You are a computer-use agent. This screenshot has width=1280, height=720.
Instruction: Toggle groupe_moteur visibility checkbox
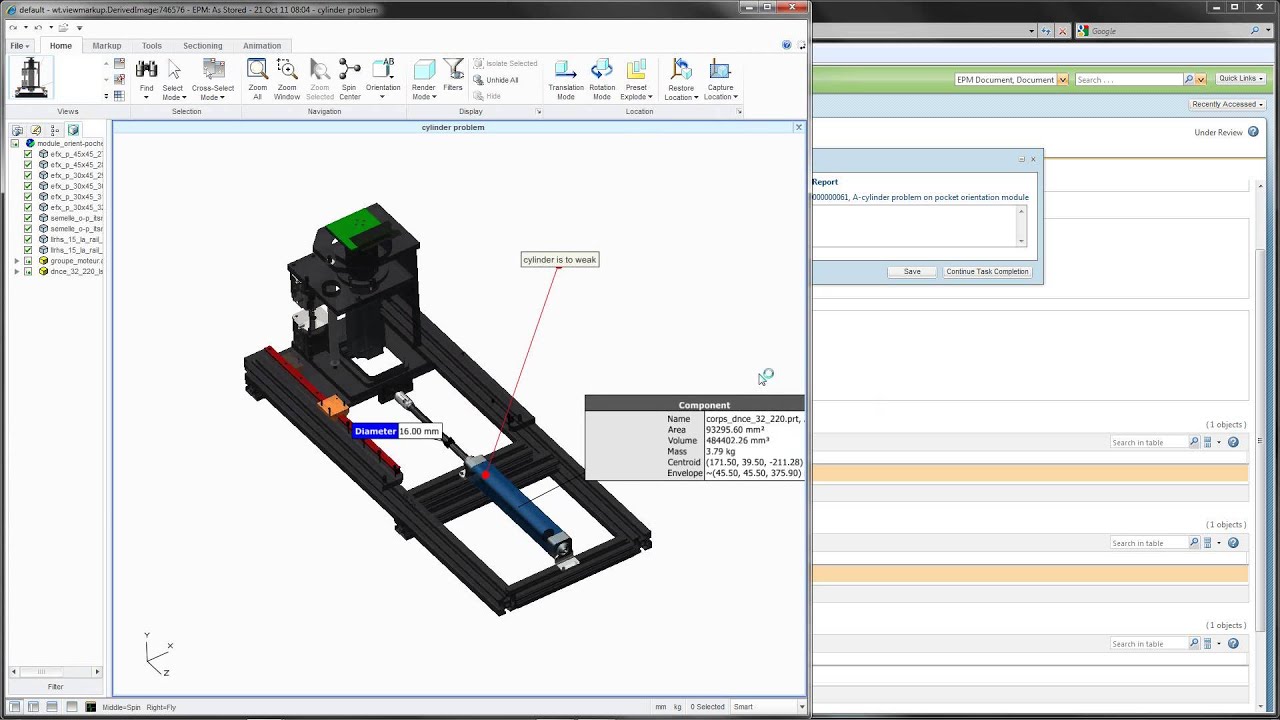click(28, 261)
